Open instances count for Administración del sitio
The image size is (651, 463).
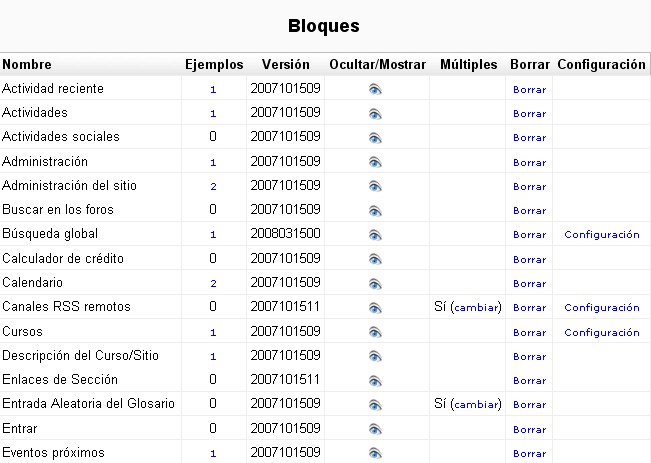tap(213, 186)
